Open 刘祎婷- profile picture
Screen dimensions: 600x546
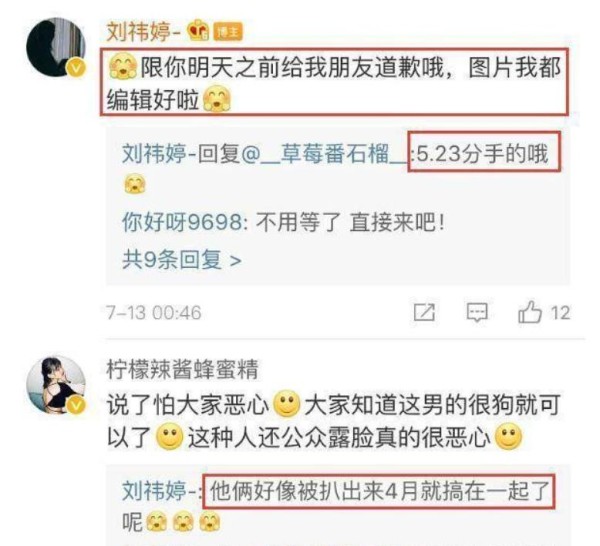pos(56,47)
